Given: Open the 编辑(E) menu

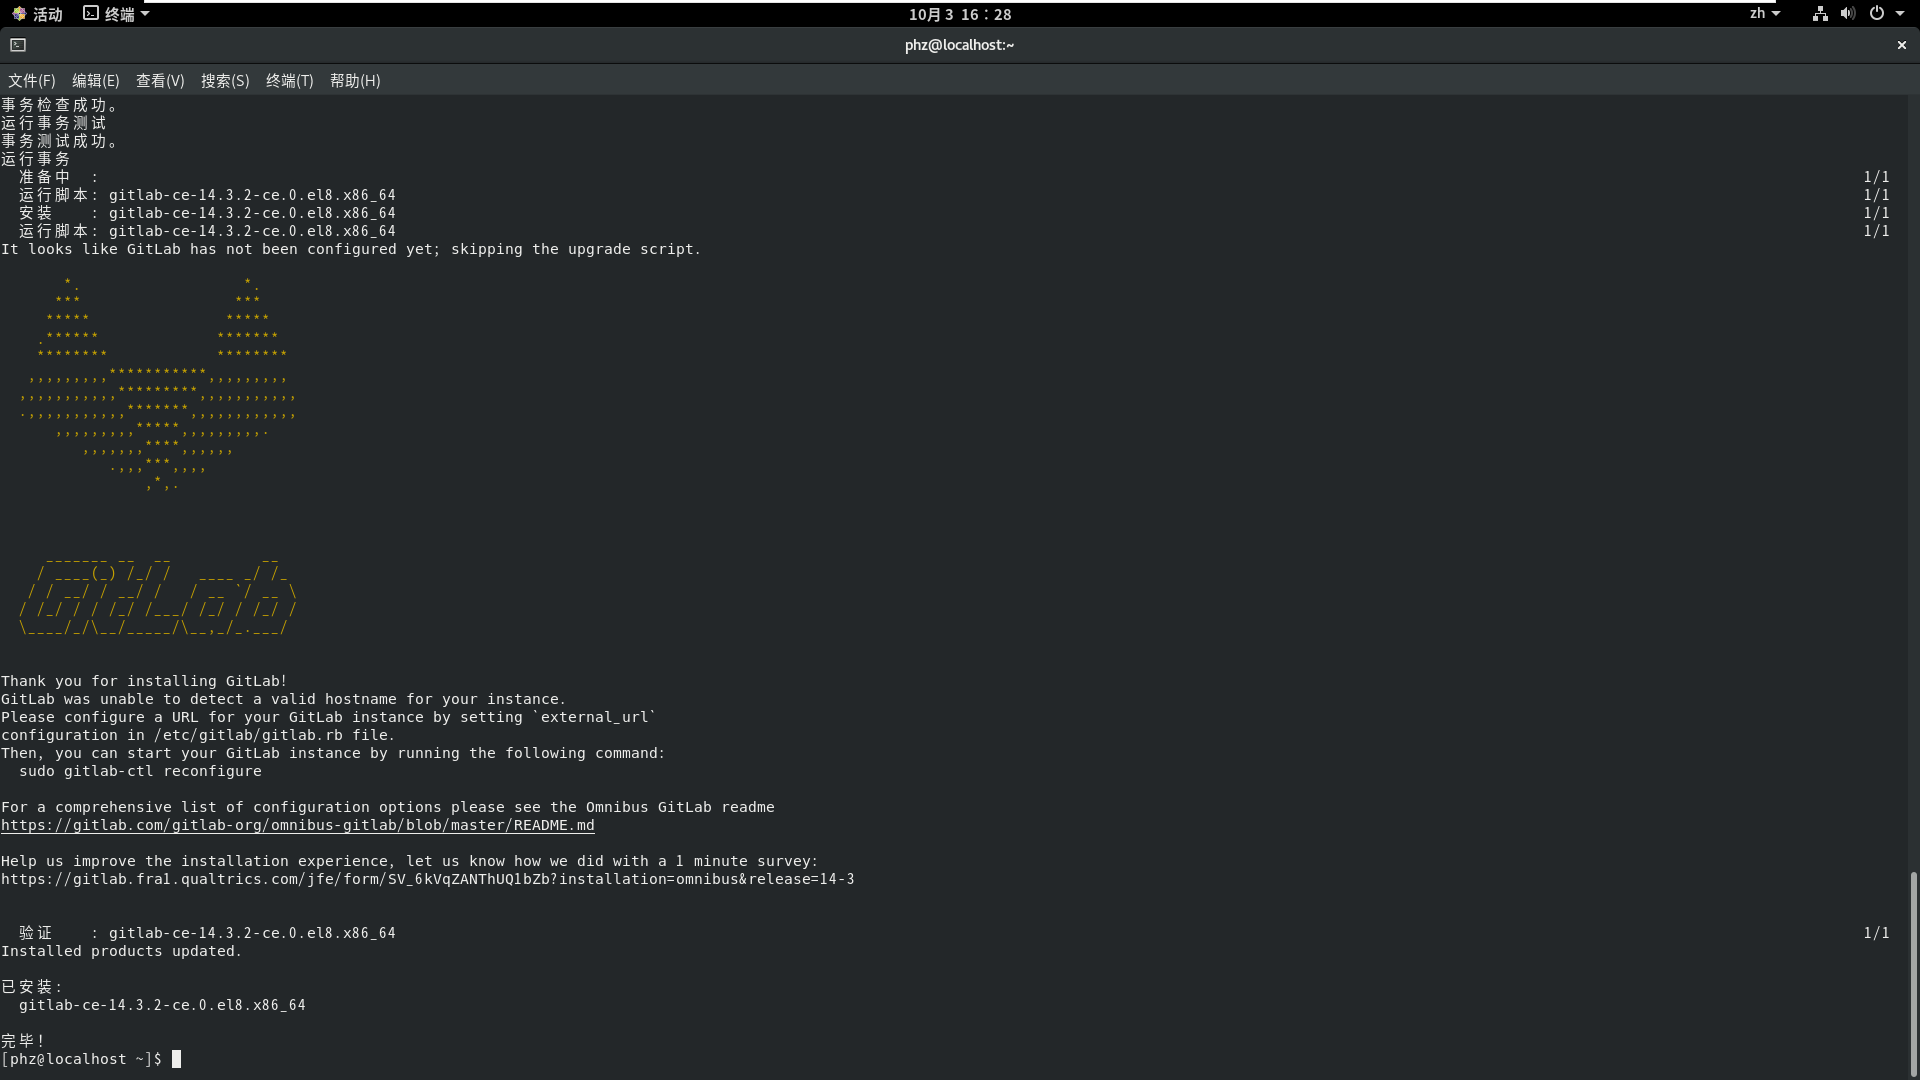Looking at the screenshot, I should coord(95,81).
